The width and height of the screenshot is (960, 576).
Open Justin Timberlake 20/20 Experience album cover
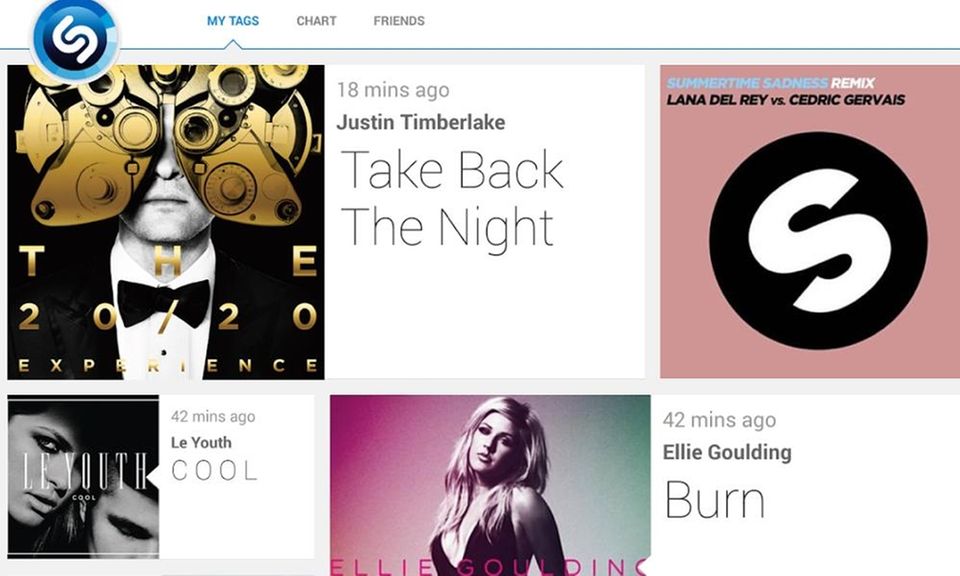(x=166, y=222)
